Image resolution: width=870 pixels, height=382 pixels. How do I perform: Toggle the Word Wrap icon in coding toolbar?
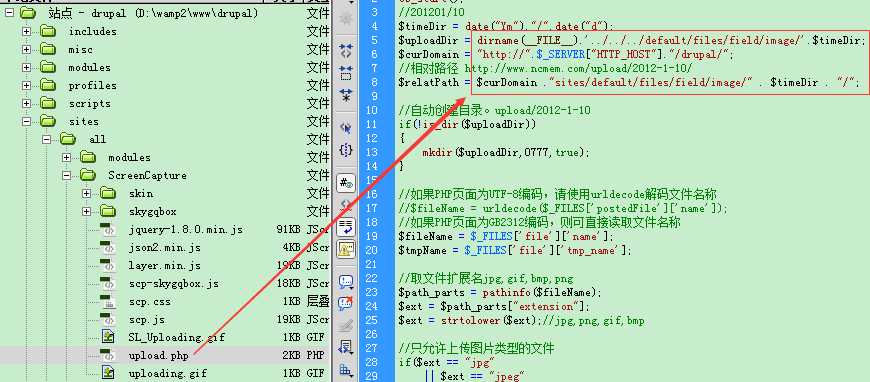[346, 227]
